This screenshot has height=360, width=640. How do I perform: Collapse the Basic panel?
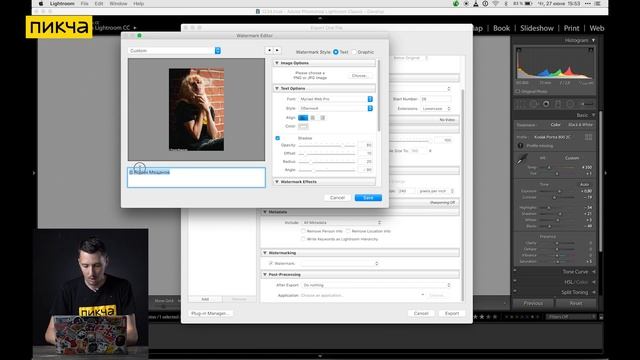(593, 116)
